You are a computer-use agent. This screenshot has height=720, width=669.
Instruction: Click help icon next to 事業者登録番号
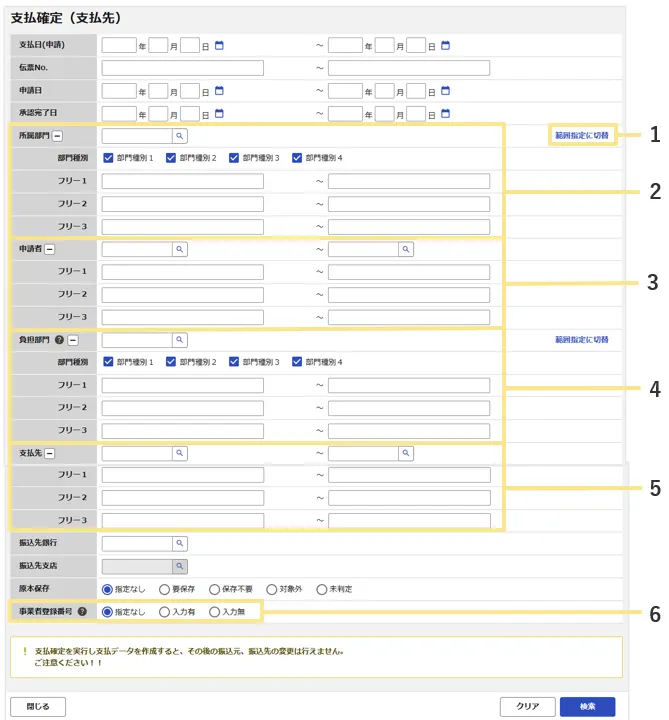coord(83,611)
